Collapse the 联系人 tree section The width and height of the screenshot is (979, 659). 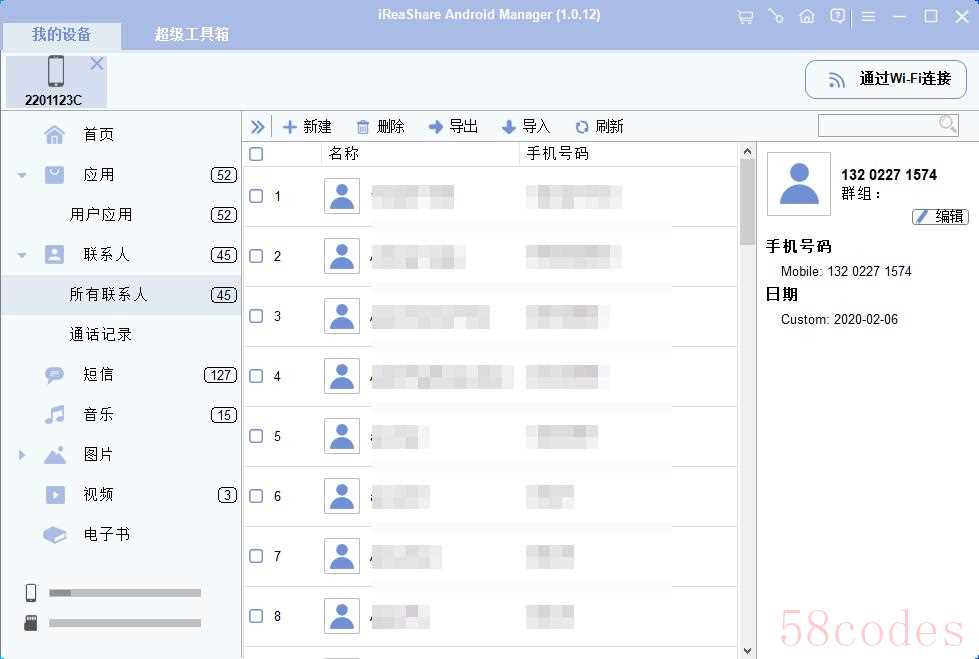[x=22, y=255]
